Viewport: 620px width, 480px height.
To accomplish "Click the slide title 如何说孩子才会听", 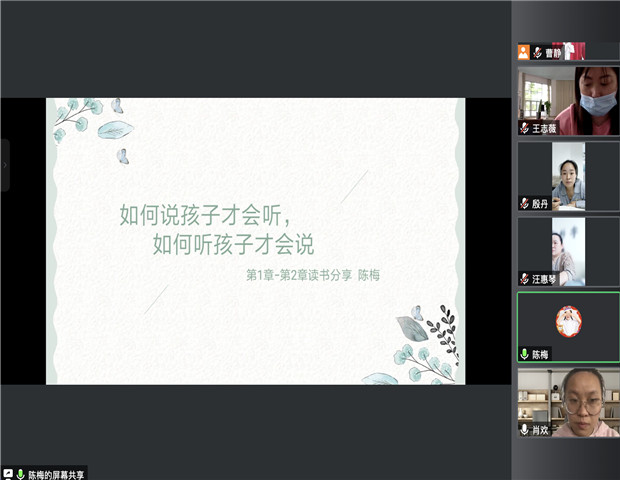I will click(x=209, y=214).
